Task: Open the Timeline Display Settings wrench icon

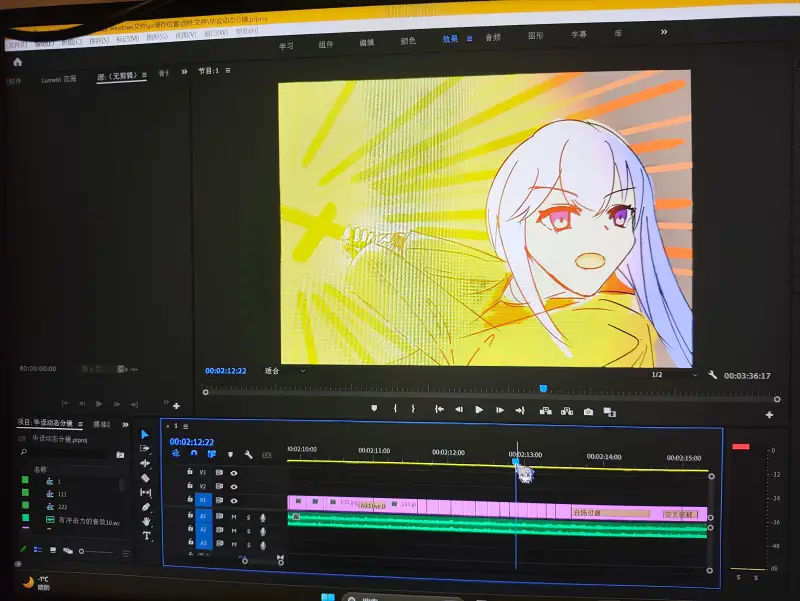Action: [248, 453]
